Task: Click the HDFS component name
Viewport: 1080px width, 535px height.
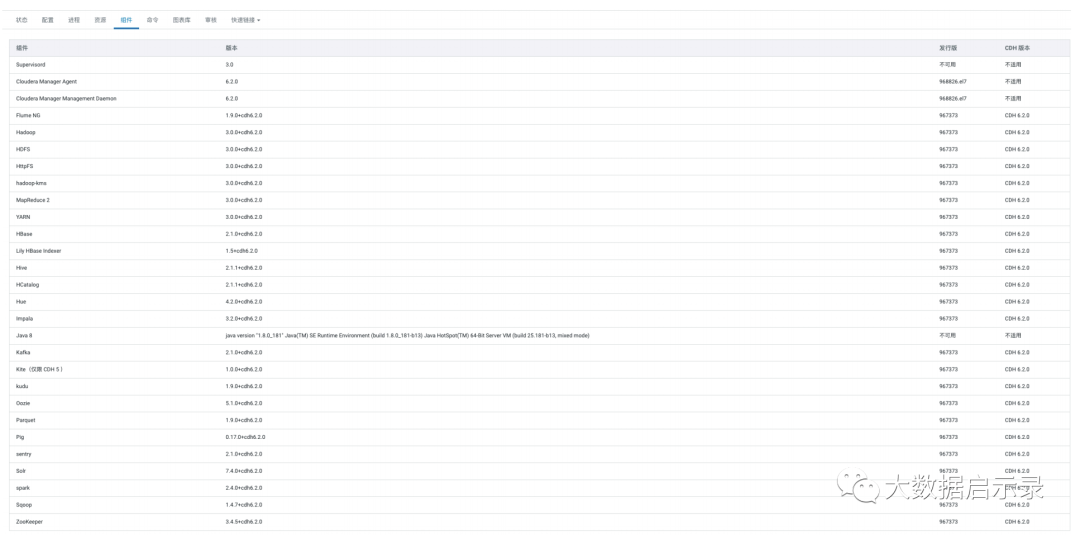Action: (x=23, y=149)
